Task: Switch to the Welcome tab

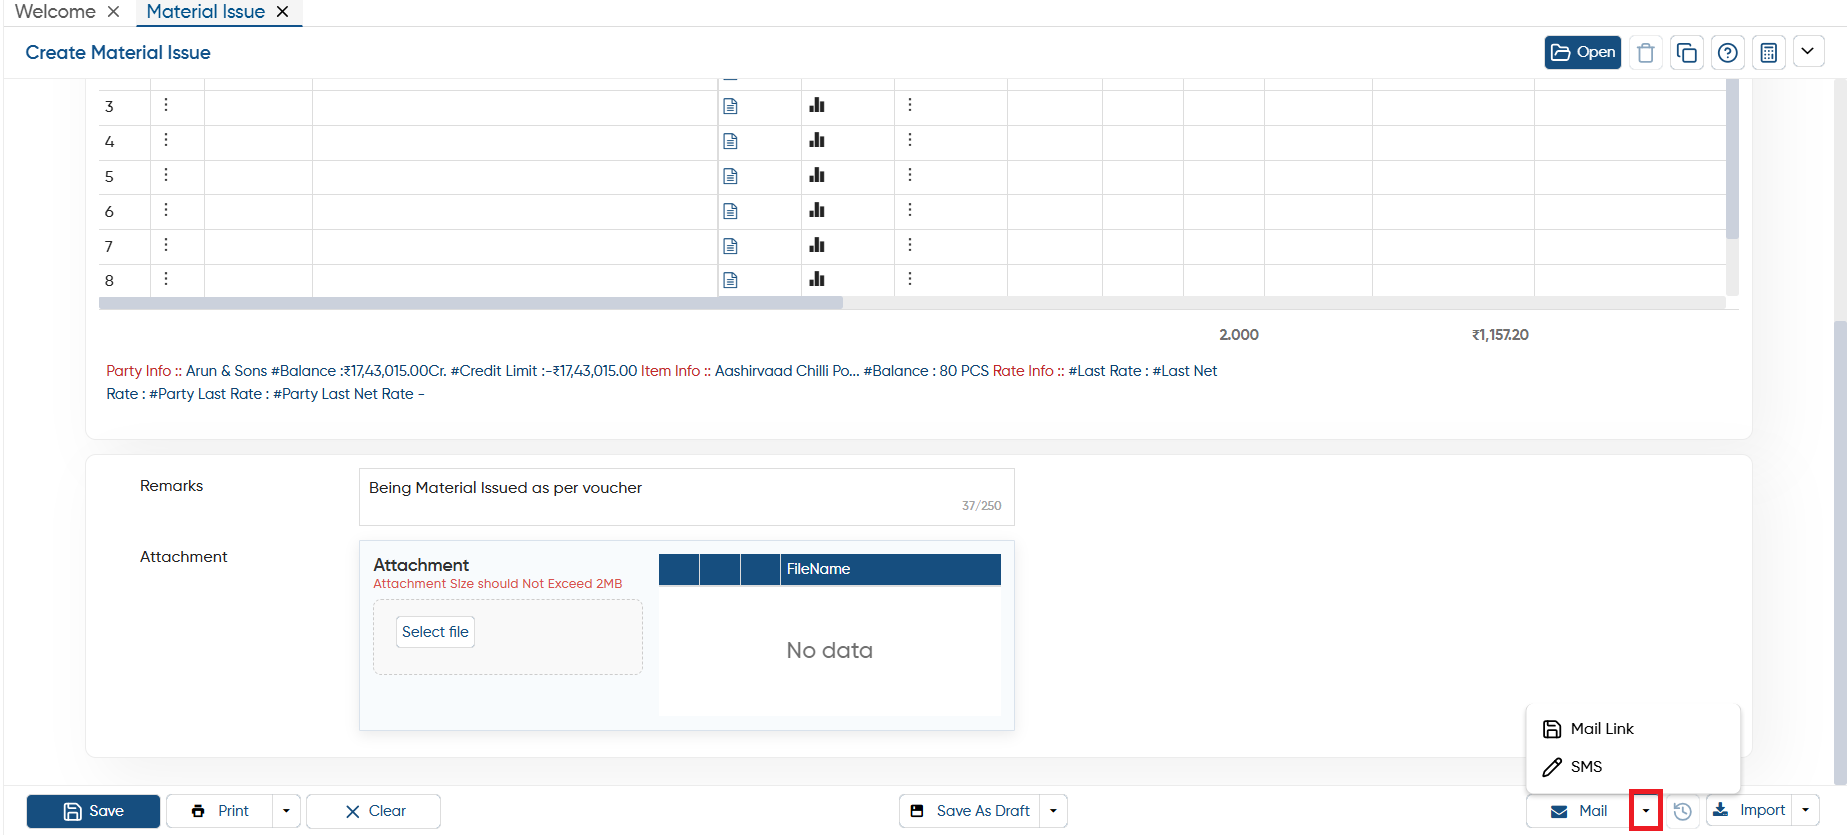Action: (x=56, y=12)
